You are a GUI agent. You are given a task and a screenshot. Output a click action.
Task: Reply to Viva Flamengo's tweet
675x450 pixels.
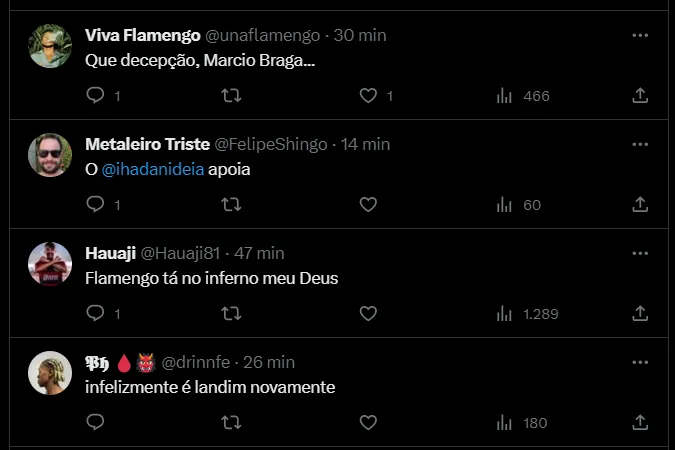coord(96,96)
